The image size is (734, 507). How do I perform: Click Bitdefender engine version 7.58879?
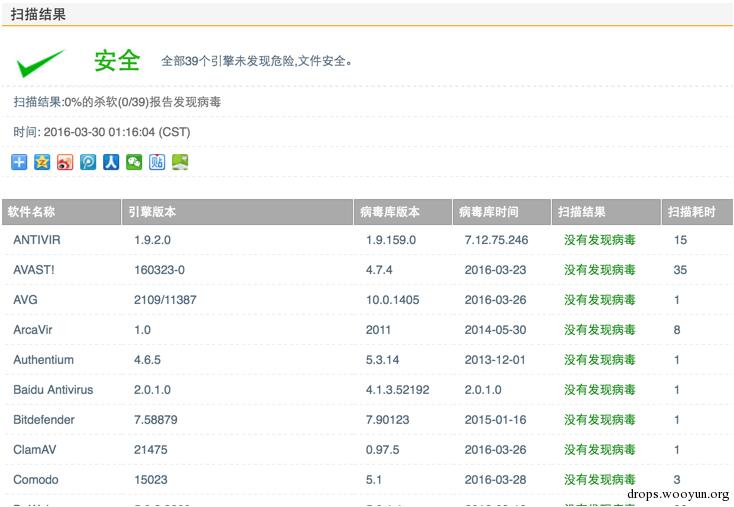156,420
